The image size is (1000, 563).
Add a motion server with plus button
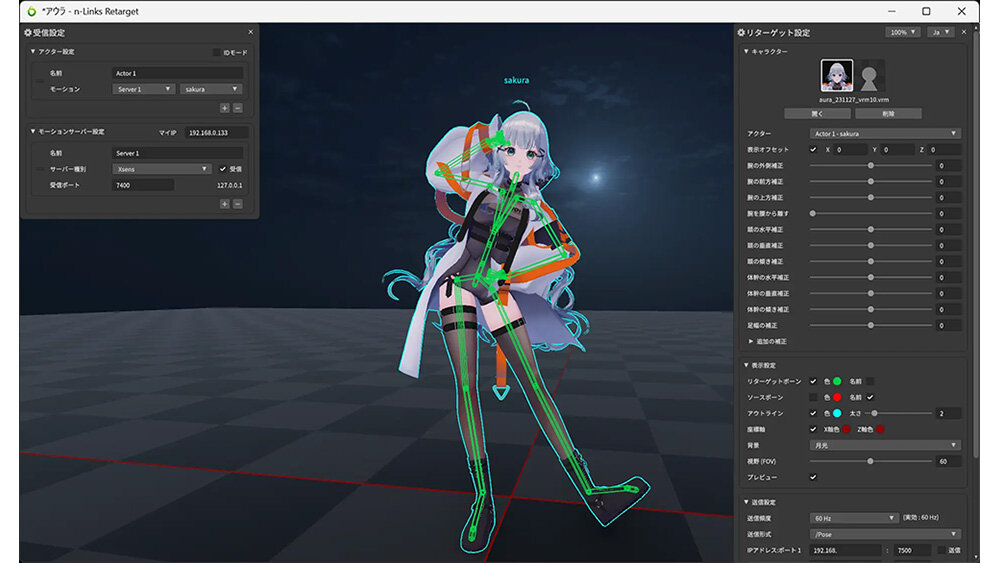(224, 203)
